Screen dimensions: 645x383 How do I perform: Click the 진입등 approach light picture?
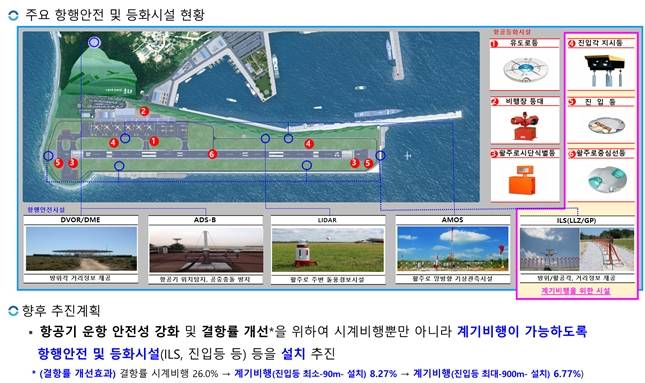pyautogui.click(x=606, y=125)
